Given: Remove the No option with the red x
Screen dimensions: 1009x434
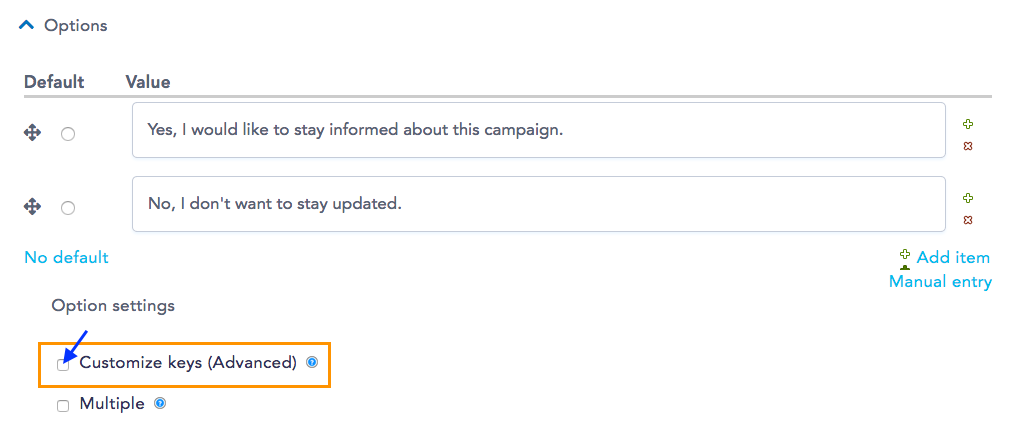Looking at the screenshot, I should click(967, 220).
